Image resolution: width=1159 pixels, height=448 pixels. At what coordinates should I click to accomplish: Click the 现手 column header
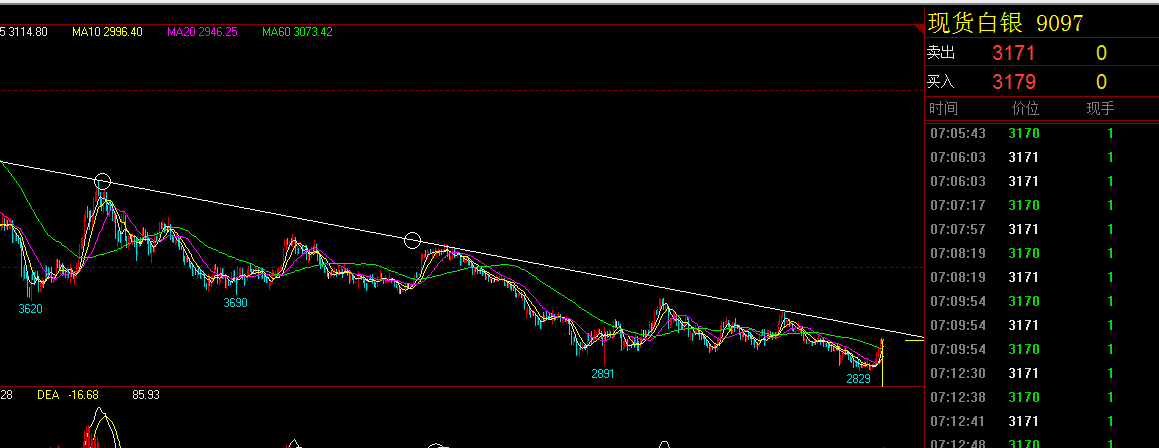click(x=1100, y=109)
